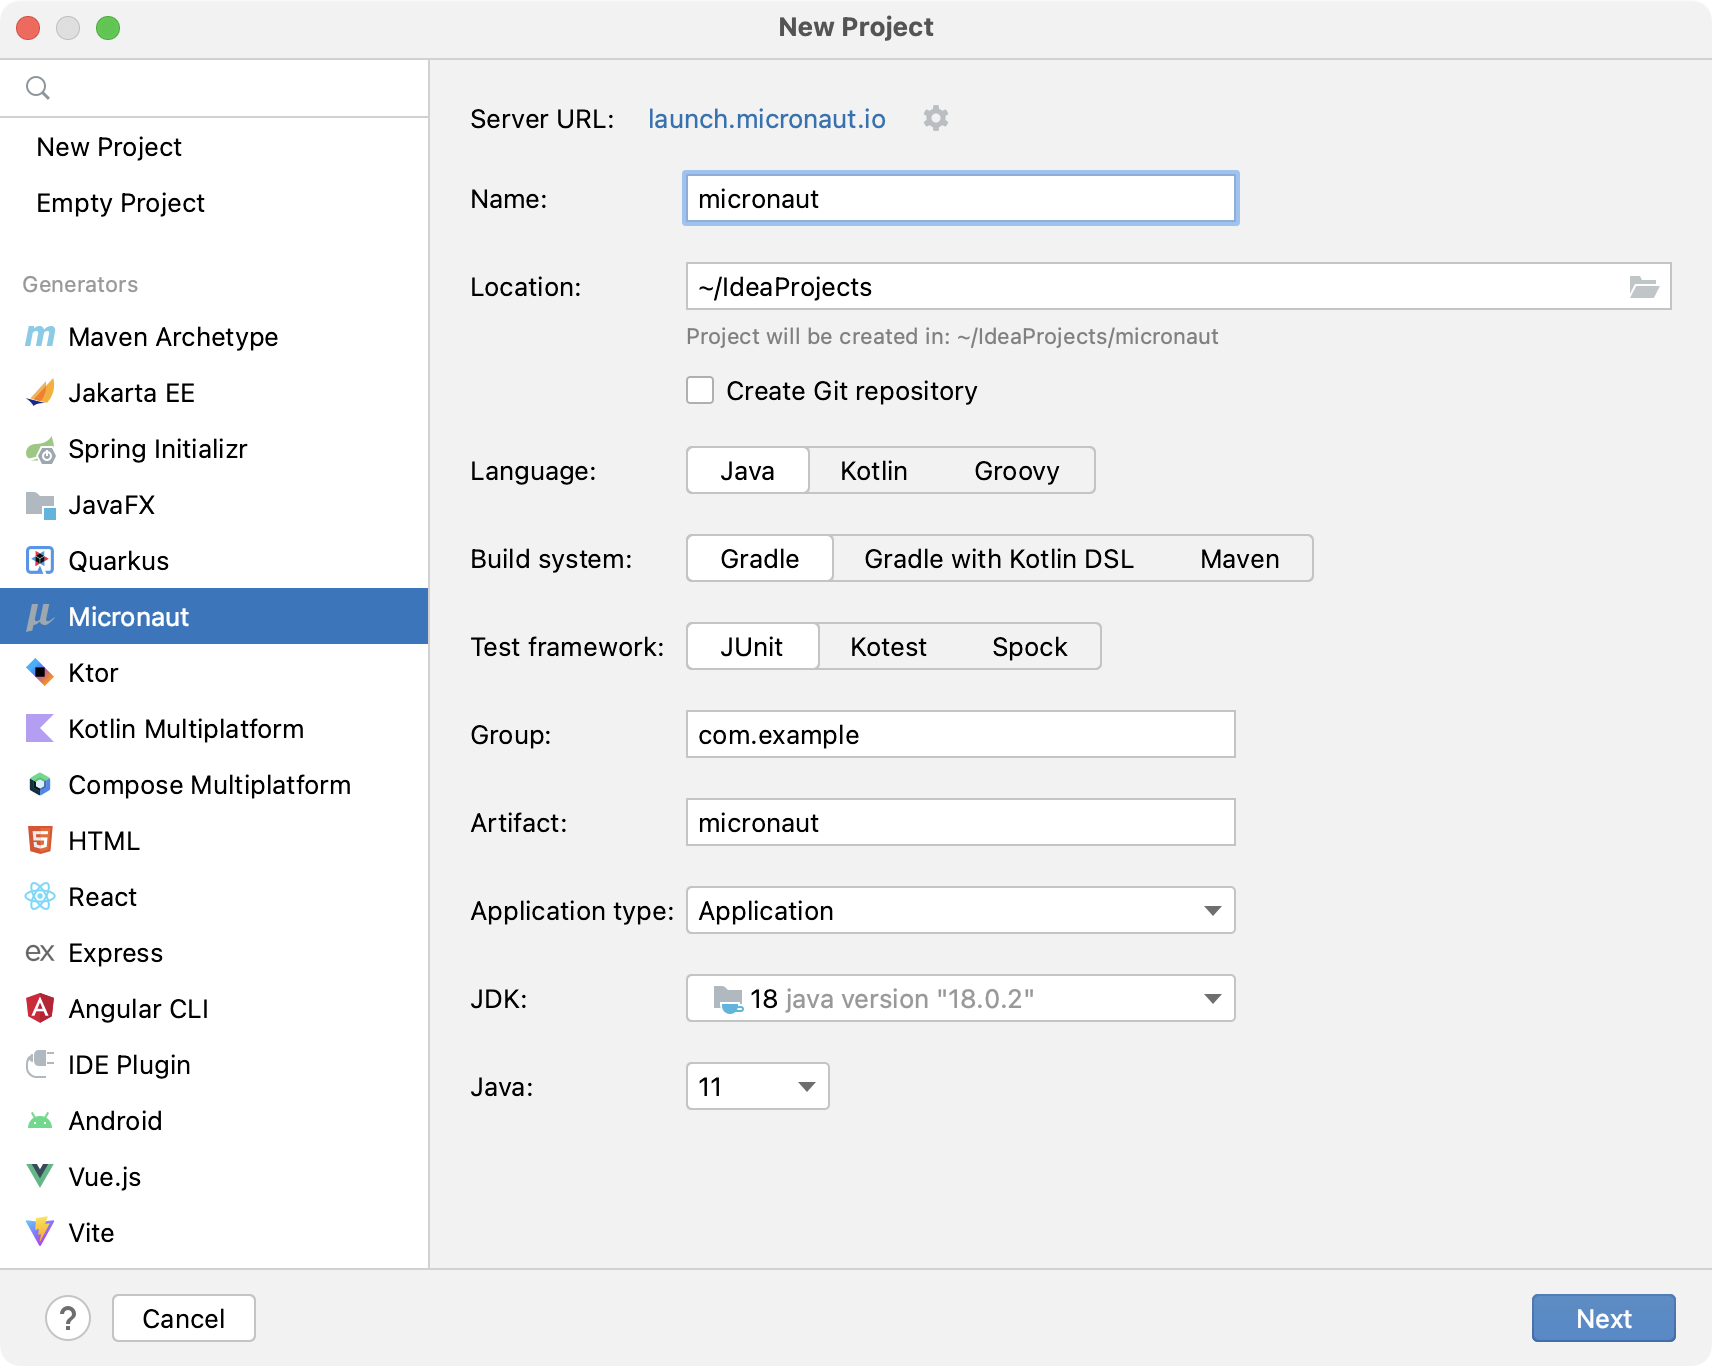Image resolution: width=1712 pixels, height=1366 pixels.
Task: Choose Android generator entry
Action: pos(214,1121)
